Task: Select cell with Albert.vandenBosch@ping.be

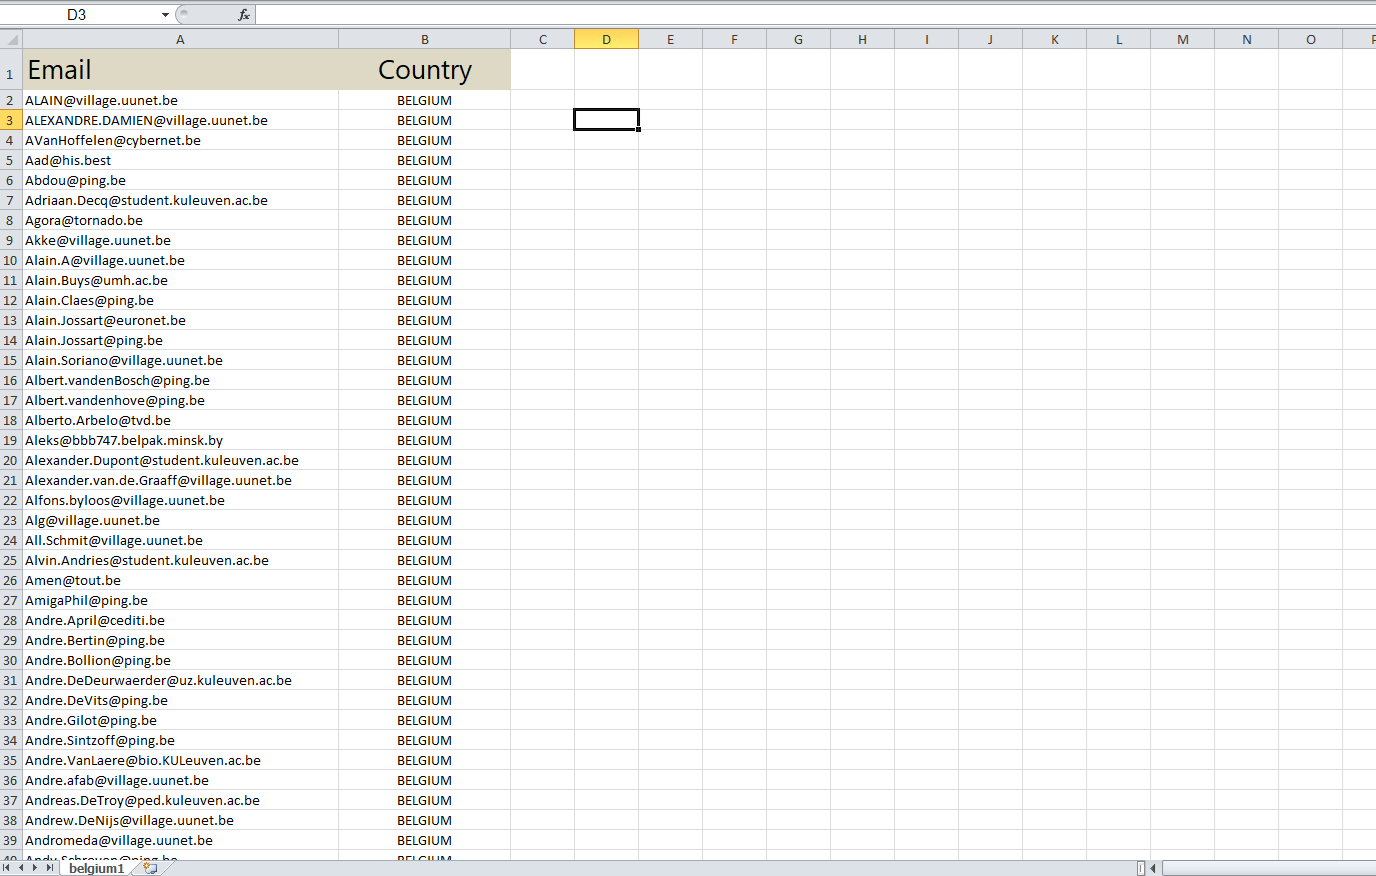Action: coord(180,380)
